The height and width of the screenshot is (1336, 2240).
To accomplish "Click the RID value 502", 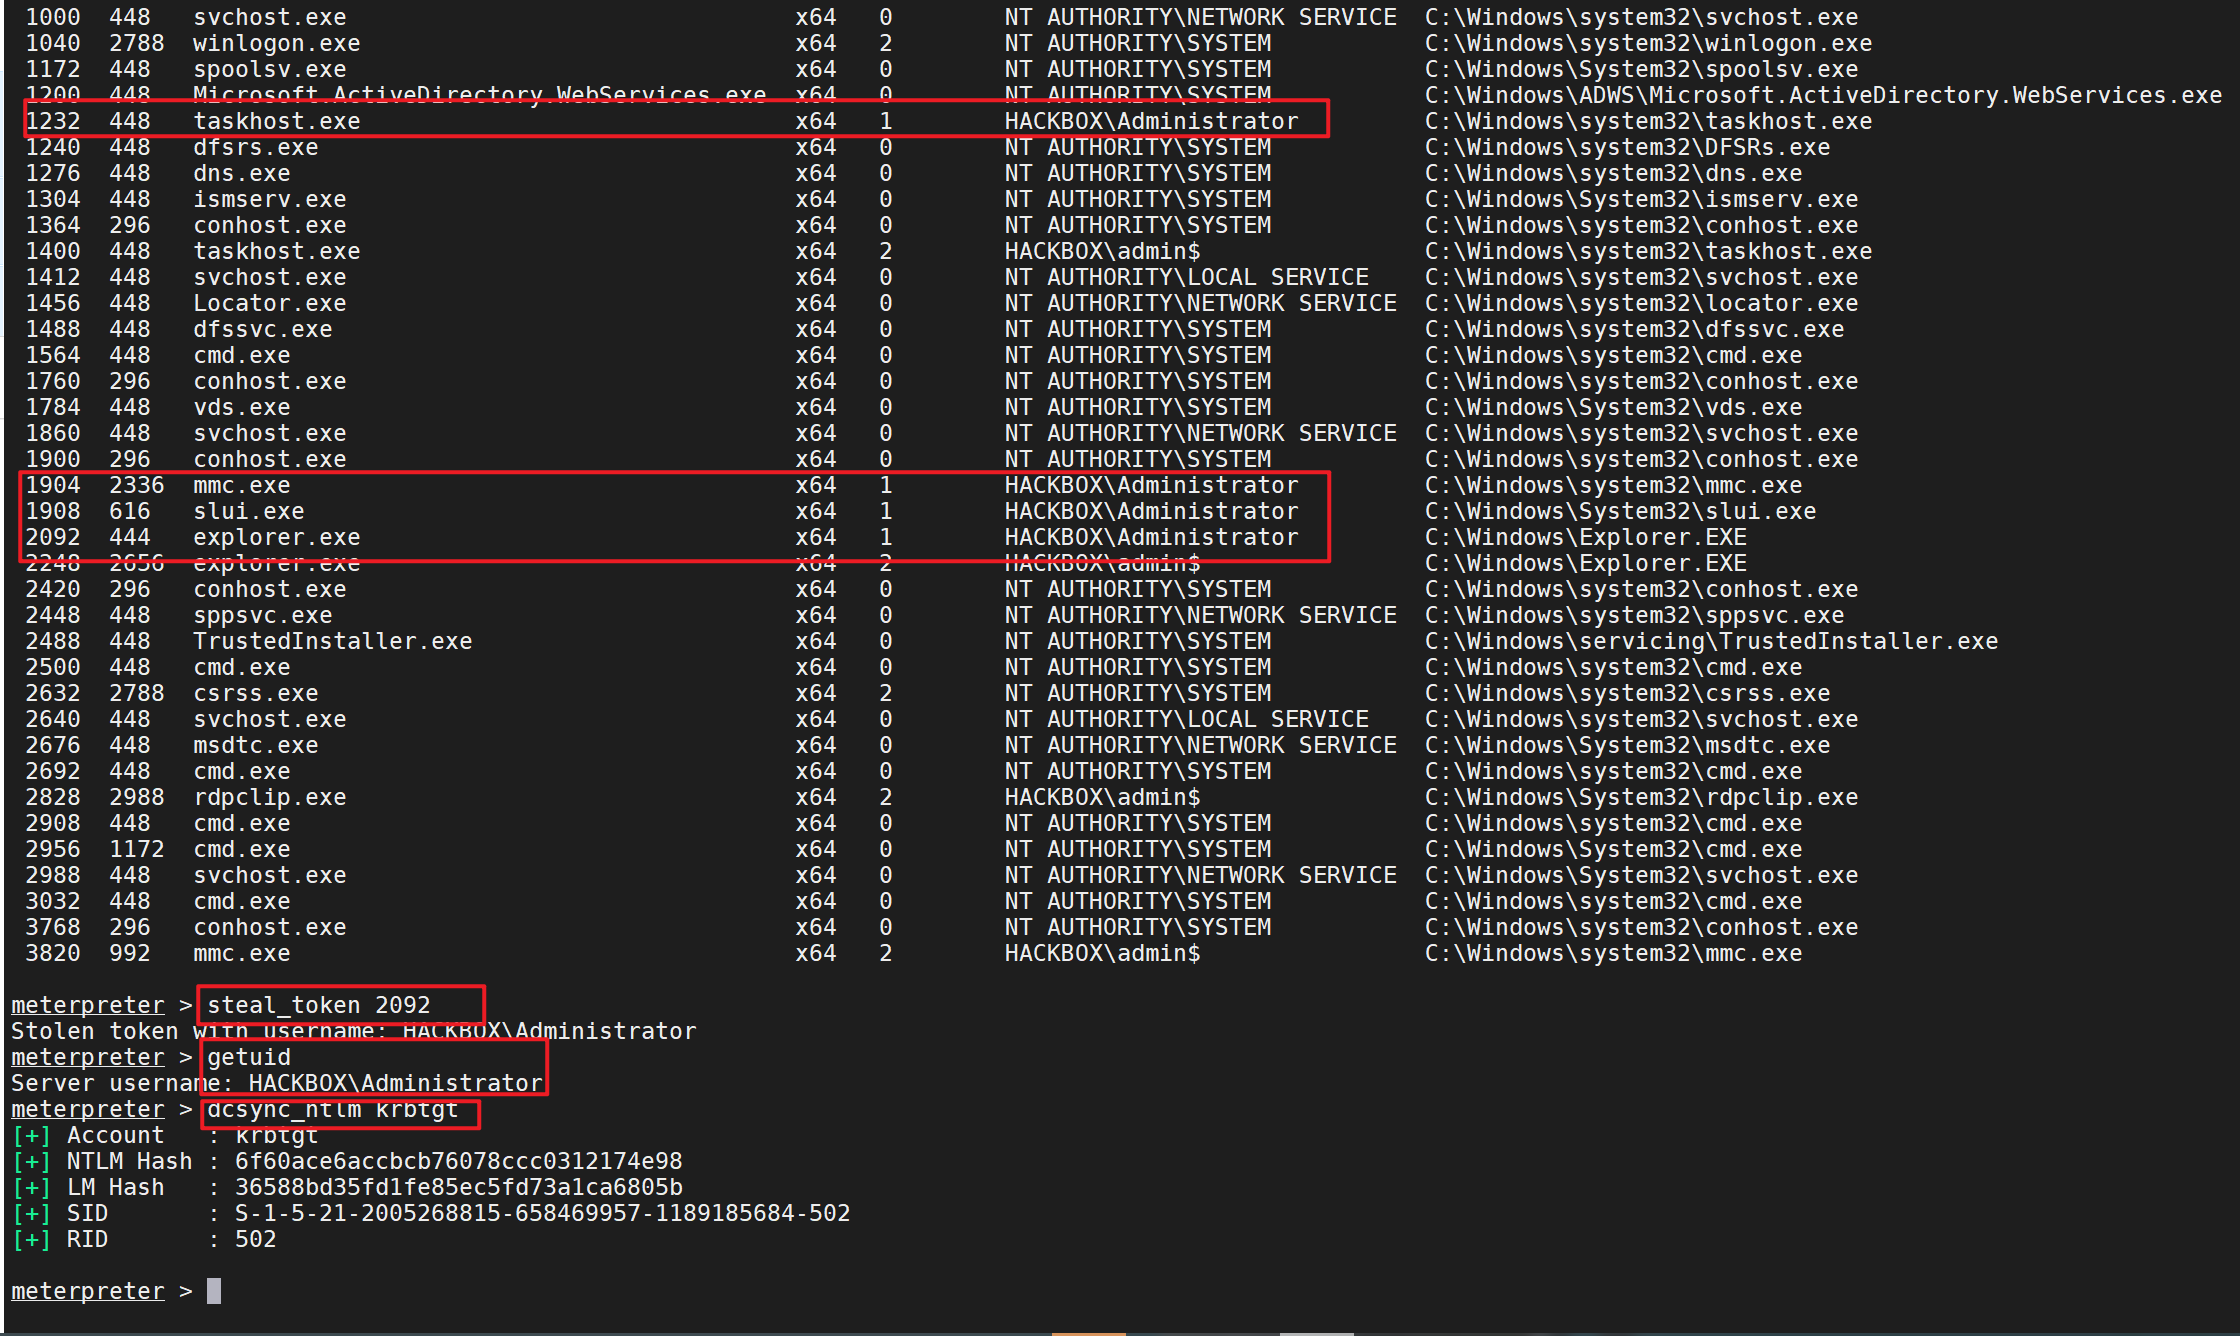I will click(255, 1239).
